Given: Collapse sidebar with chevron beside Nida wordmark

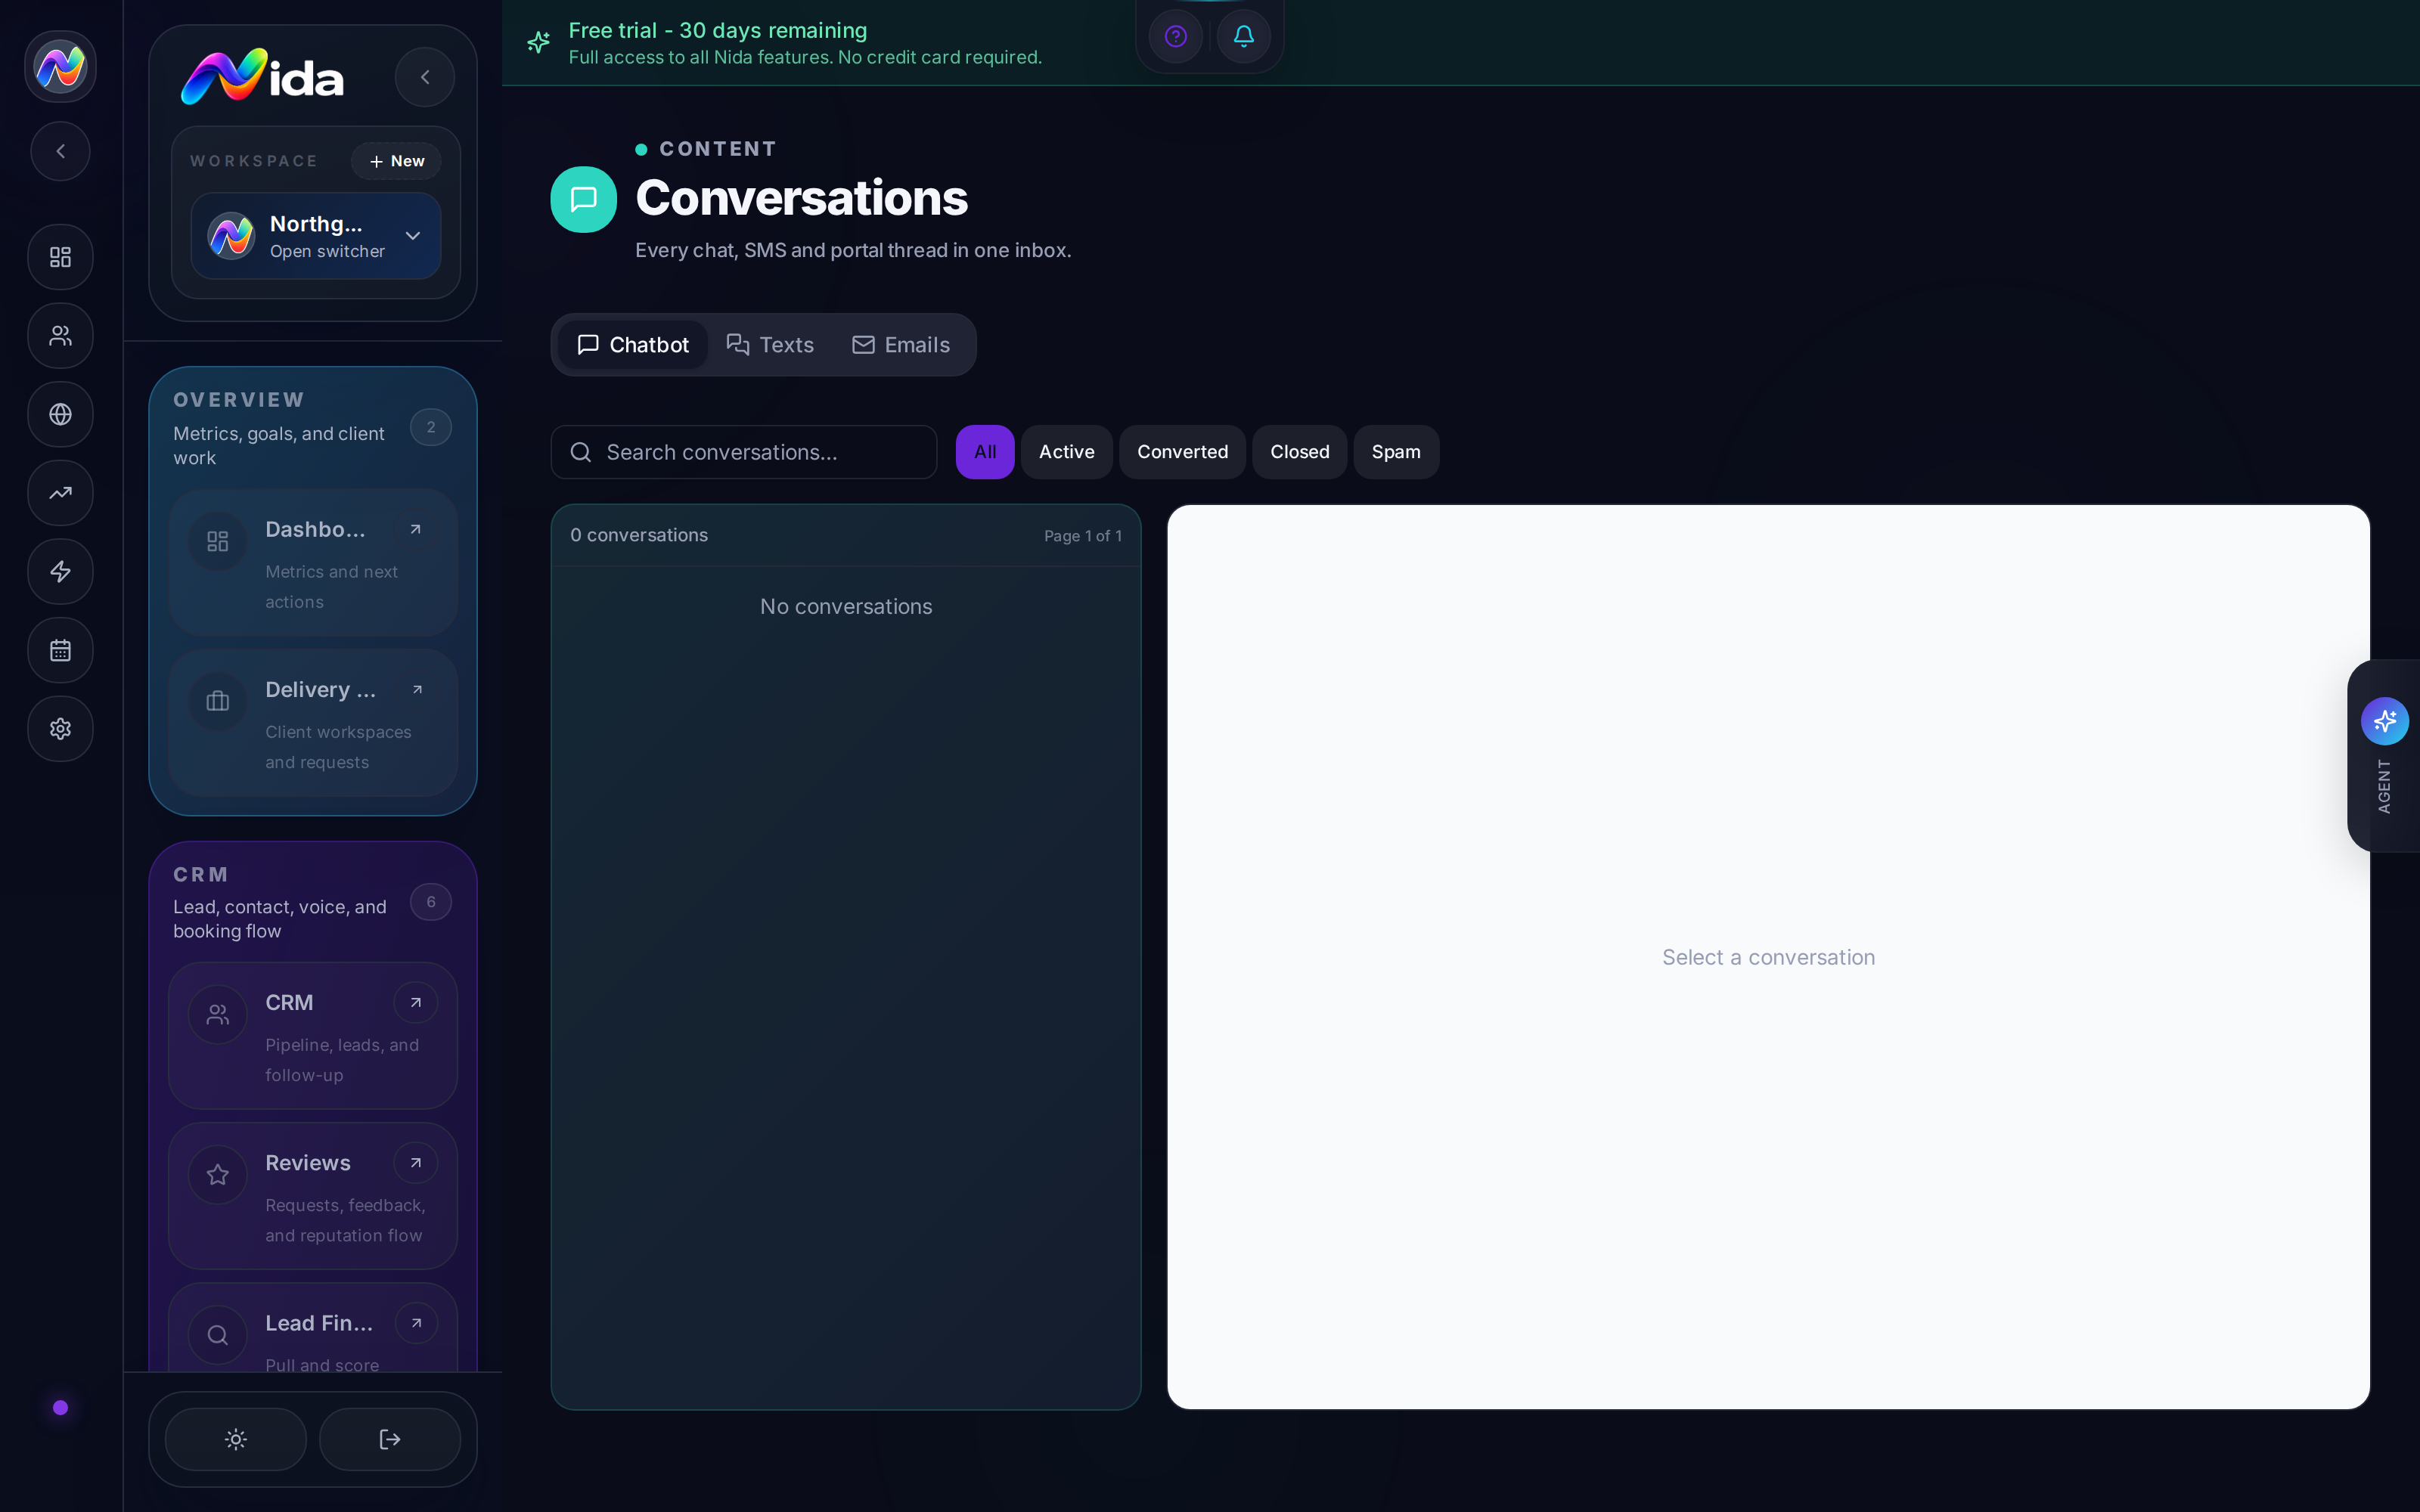Looking at the screenshot, I should click(425, 77).
